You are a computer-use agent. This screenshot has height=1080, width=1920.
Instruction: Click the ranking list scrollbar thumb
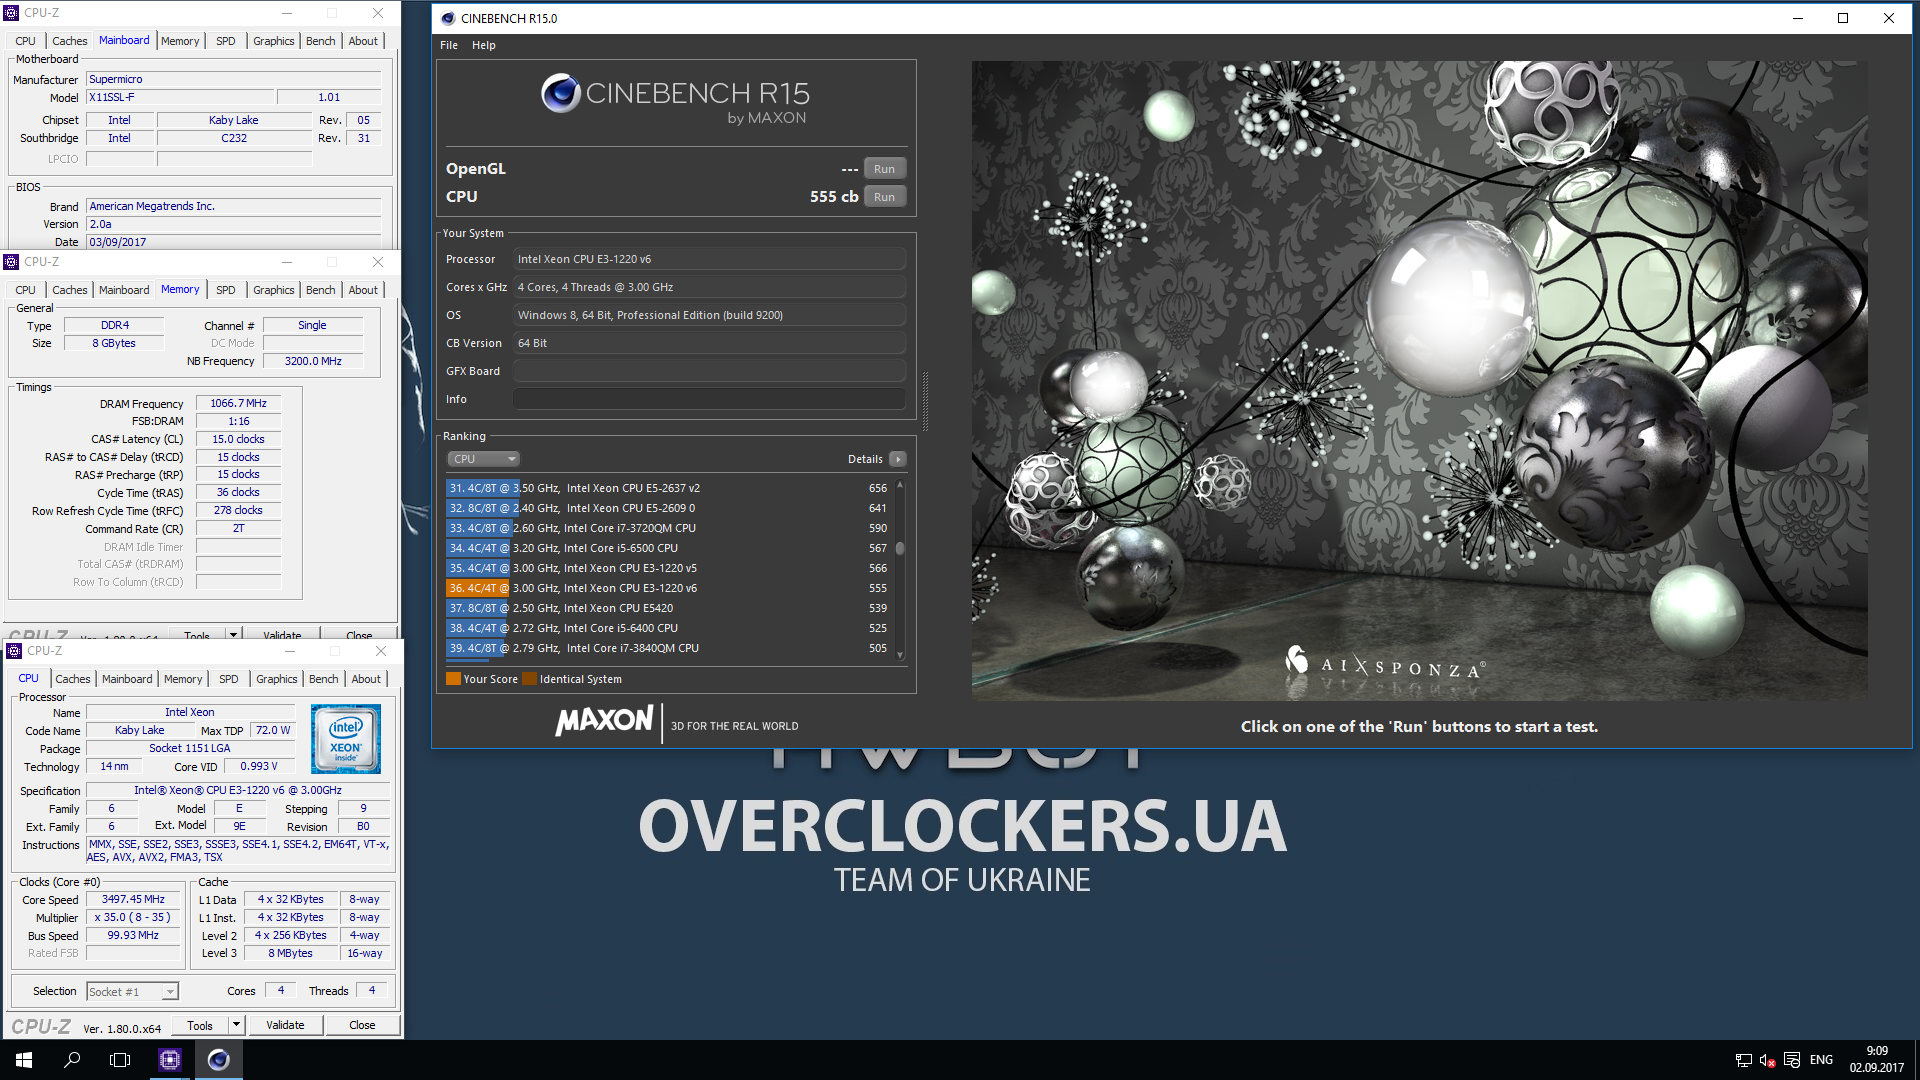(x=900, y=548)
